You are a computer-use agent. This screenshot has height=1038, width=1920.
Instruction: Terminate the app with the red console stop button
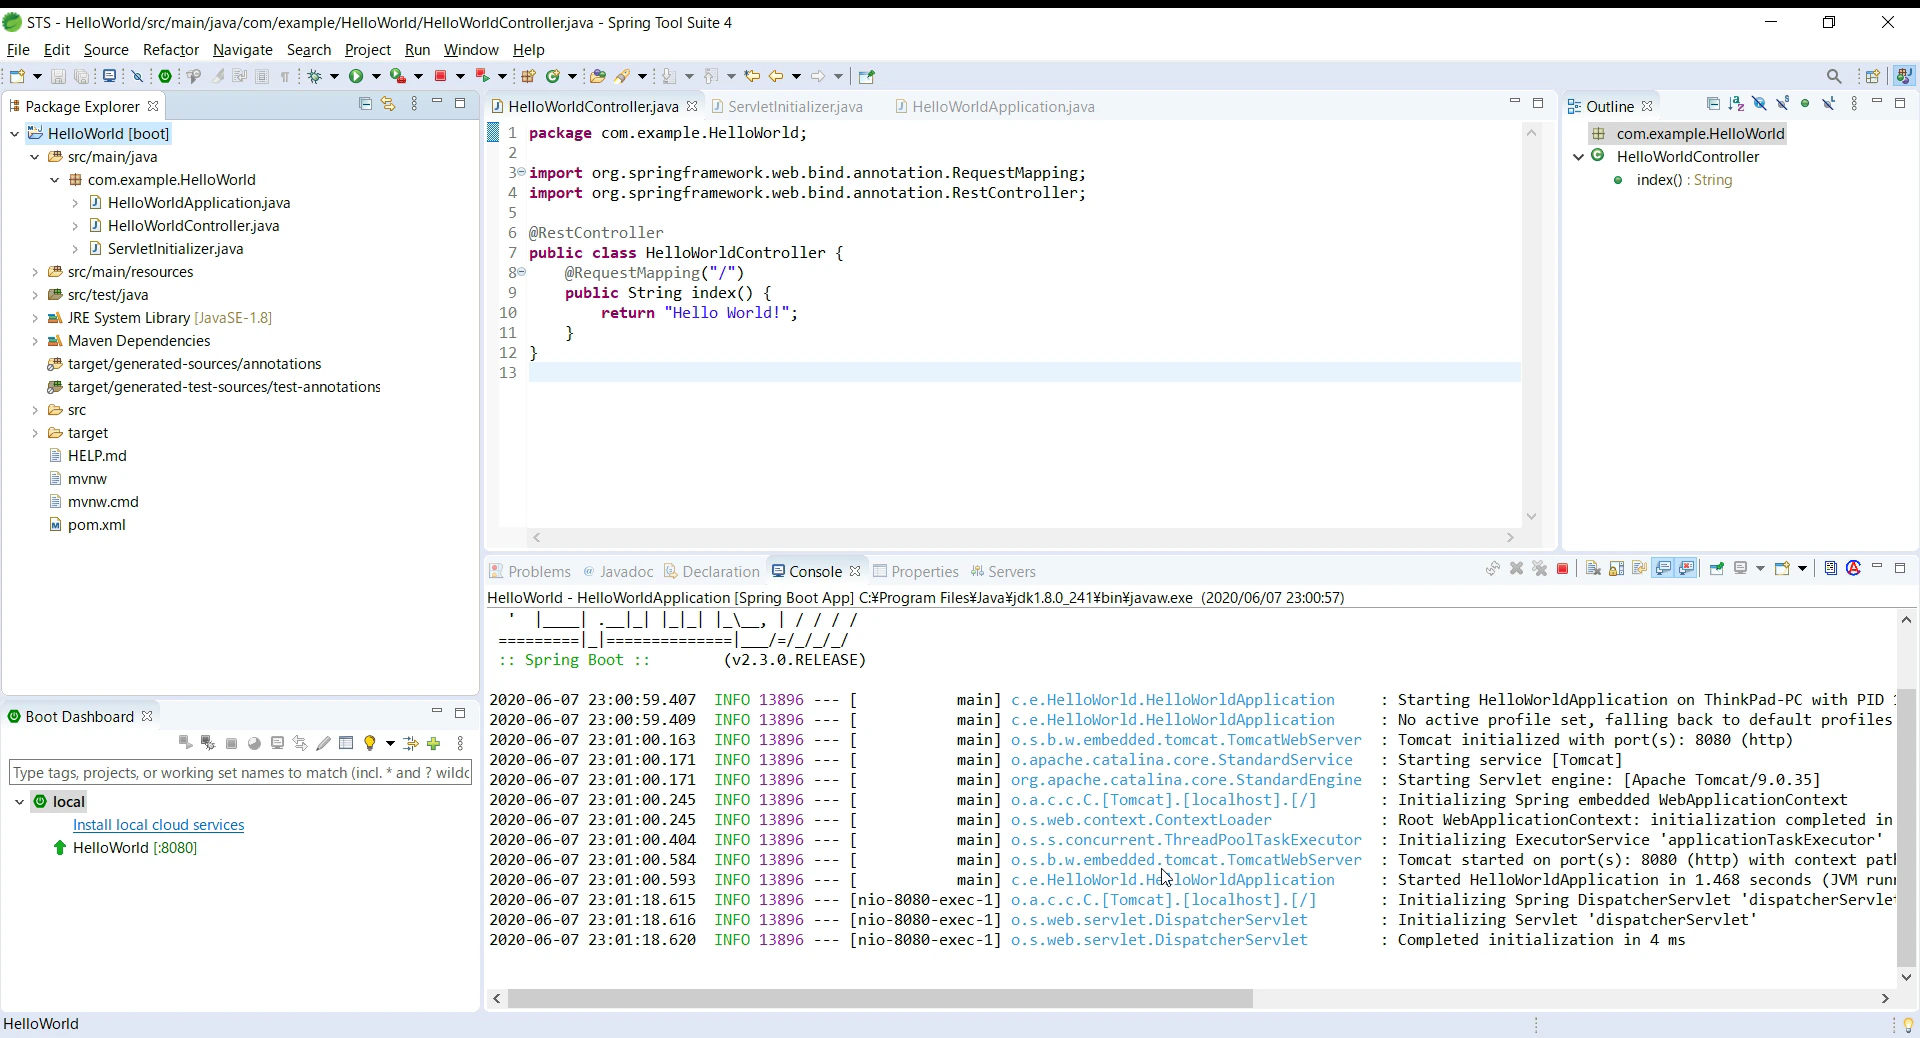click(1562, 569)
